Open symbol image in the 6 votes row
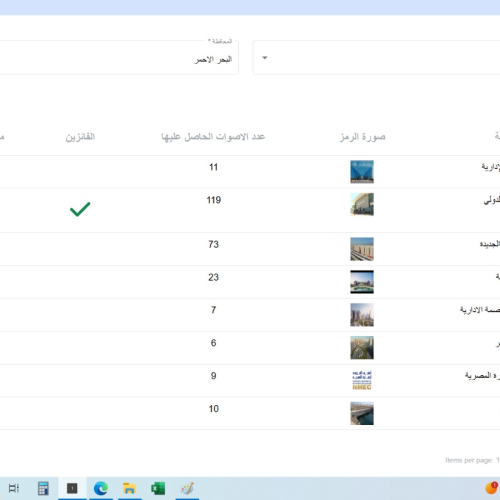The image size is (500, 500). click(362, 348)
